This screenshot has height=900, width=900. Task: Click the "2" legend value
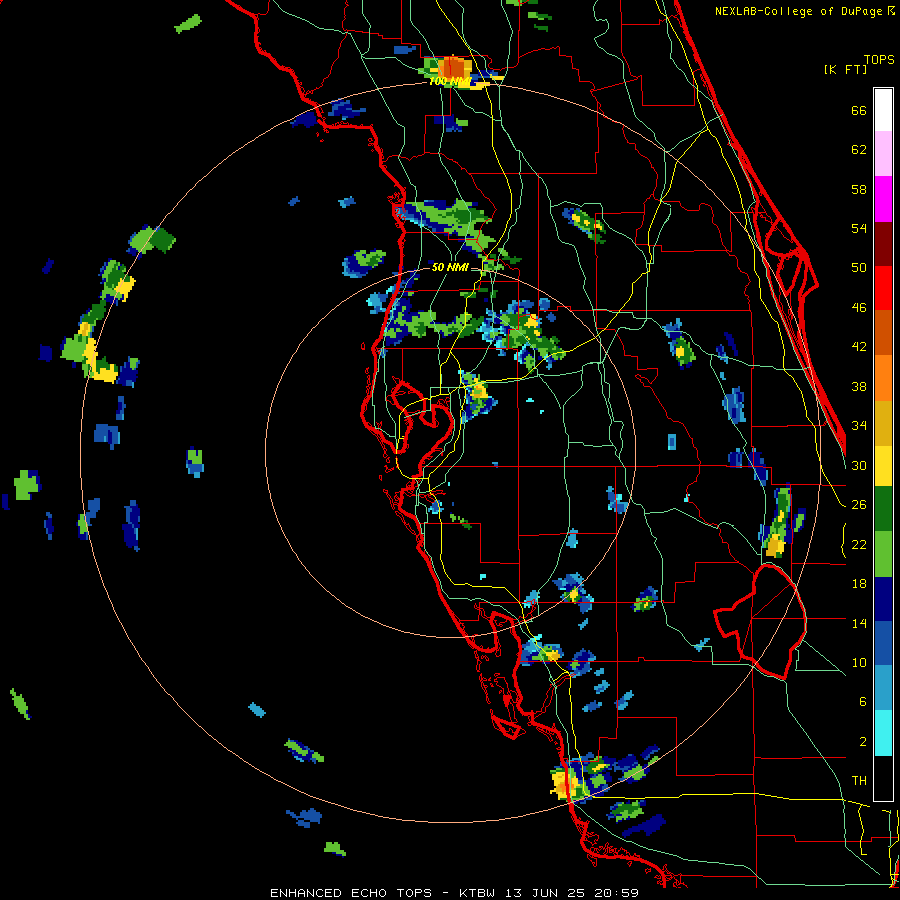click(862, 742)
